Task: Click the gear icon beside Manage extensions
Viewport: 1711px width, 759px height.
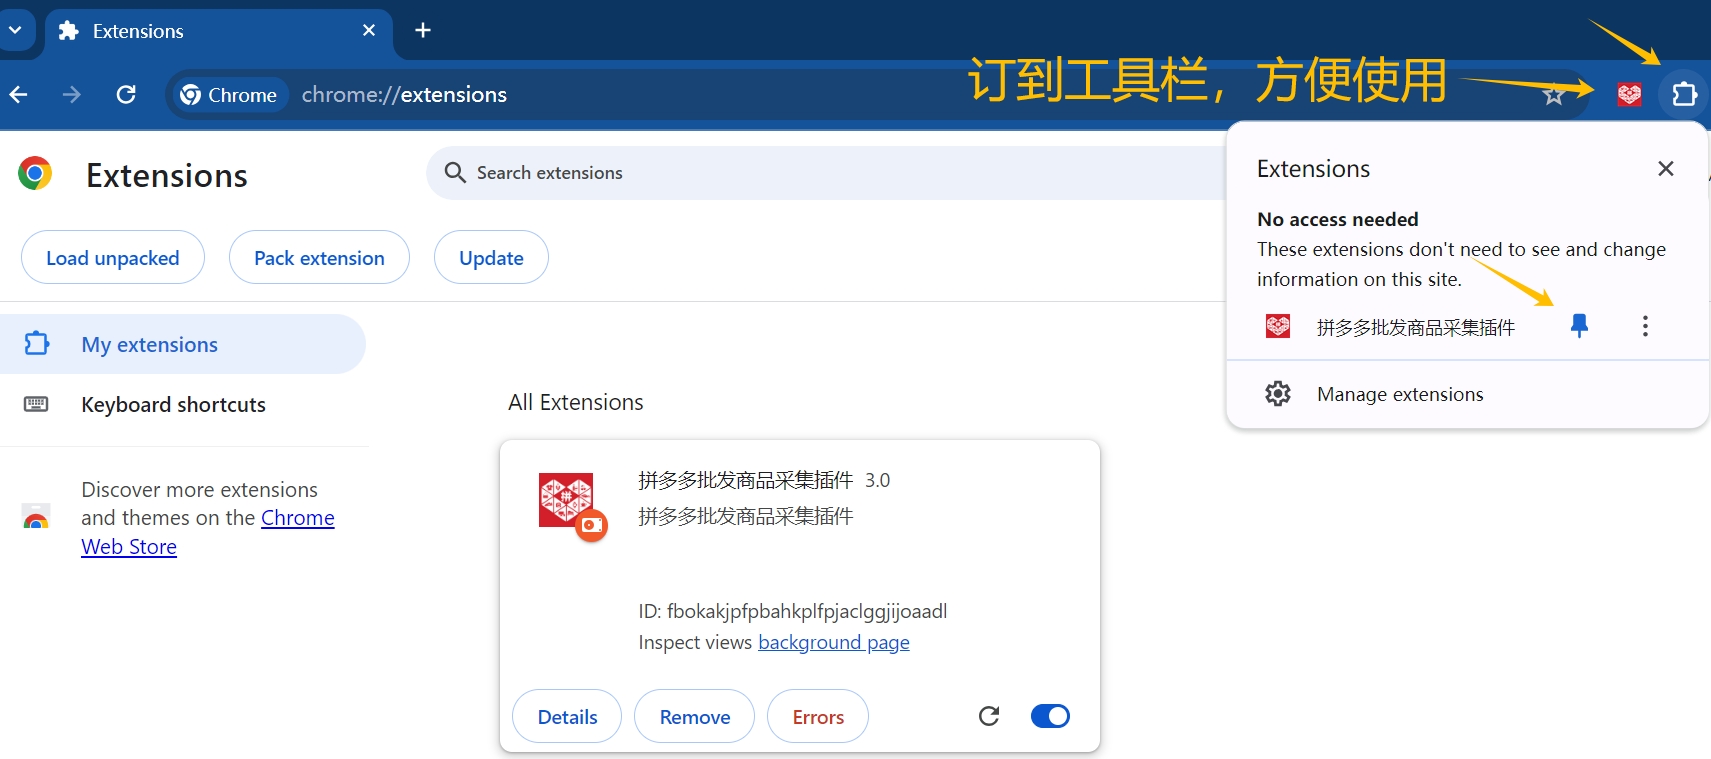Action: click(x=1278, y=393)
